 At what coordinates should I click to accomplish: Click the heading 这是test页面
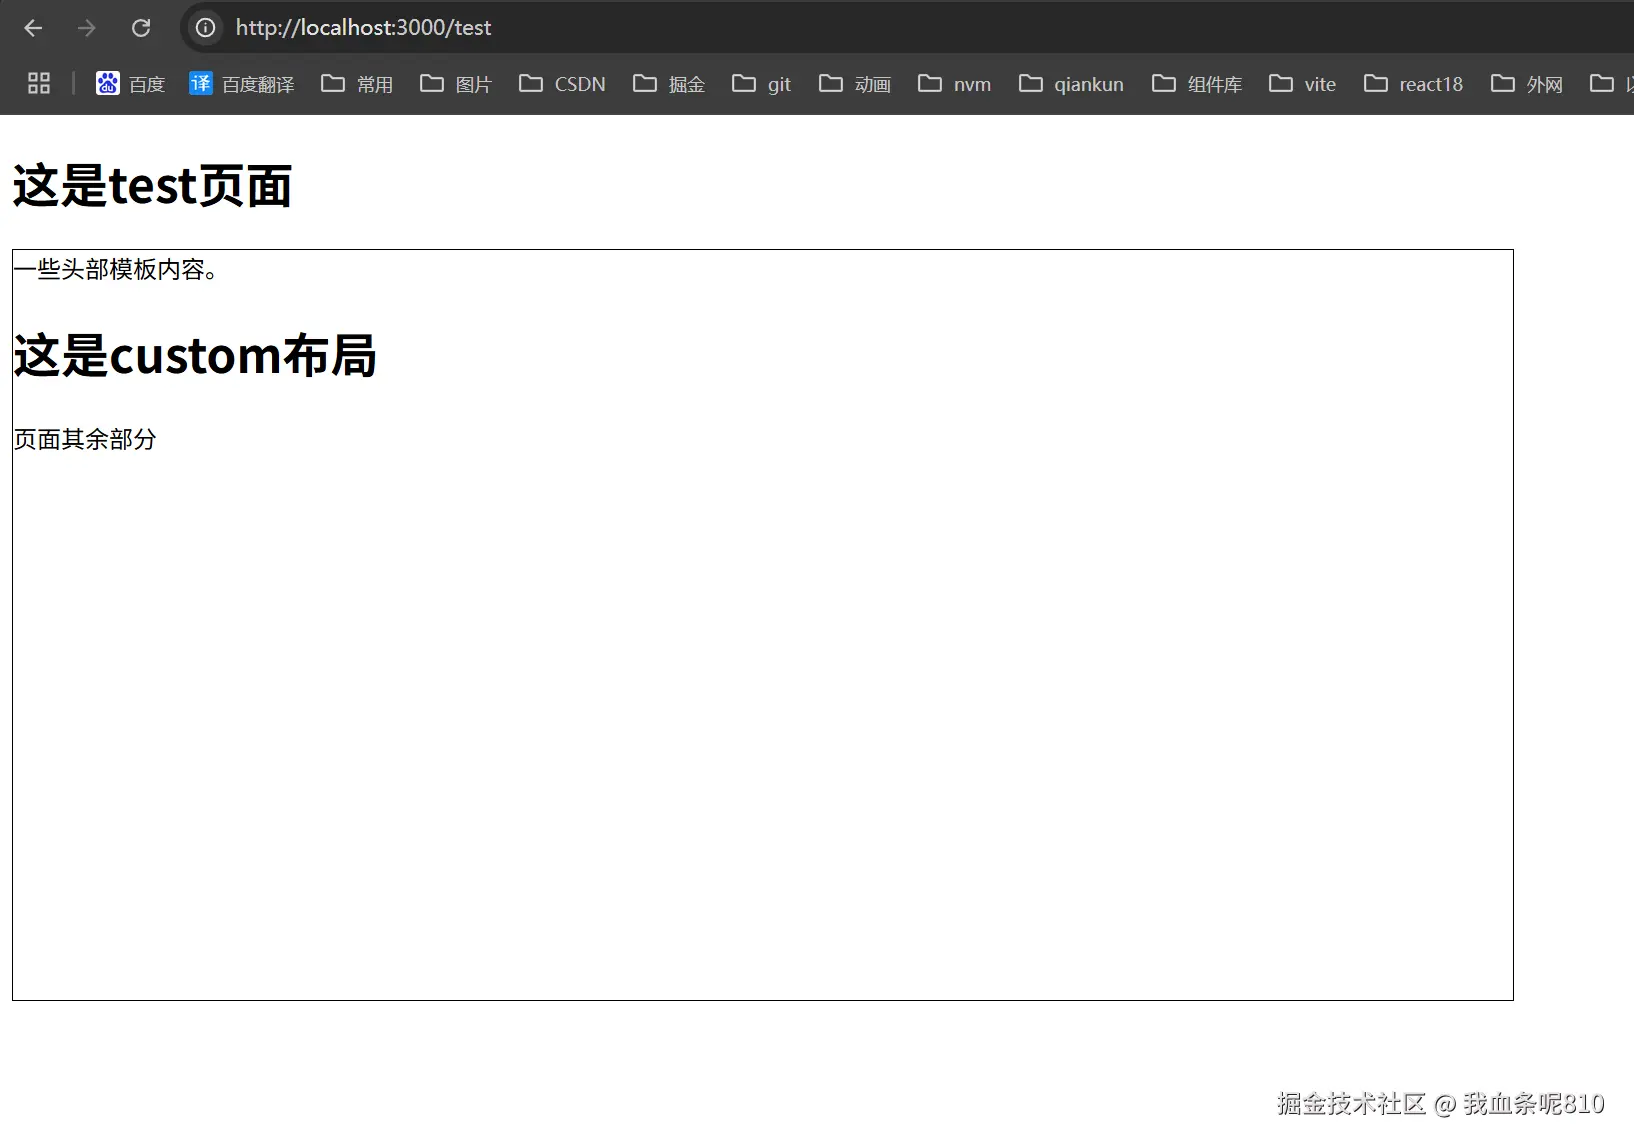(x=152, y=187)
